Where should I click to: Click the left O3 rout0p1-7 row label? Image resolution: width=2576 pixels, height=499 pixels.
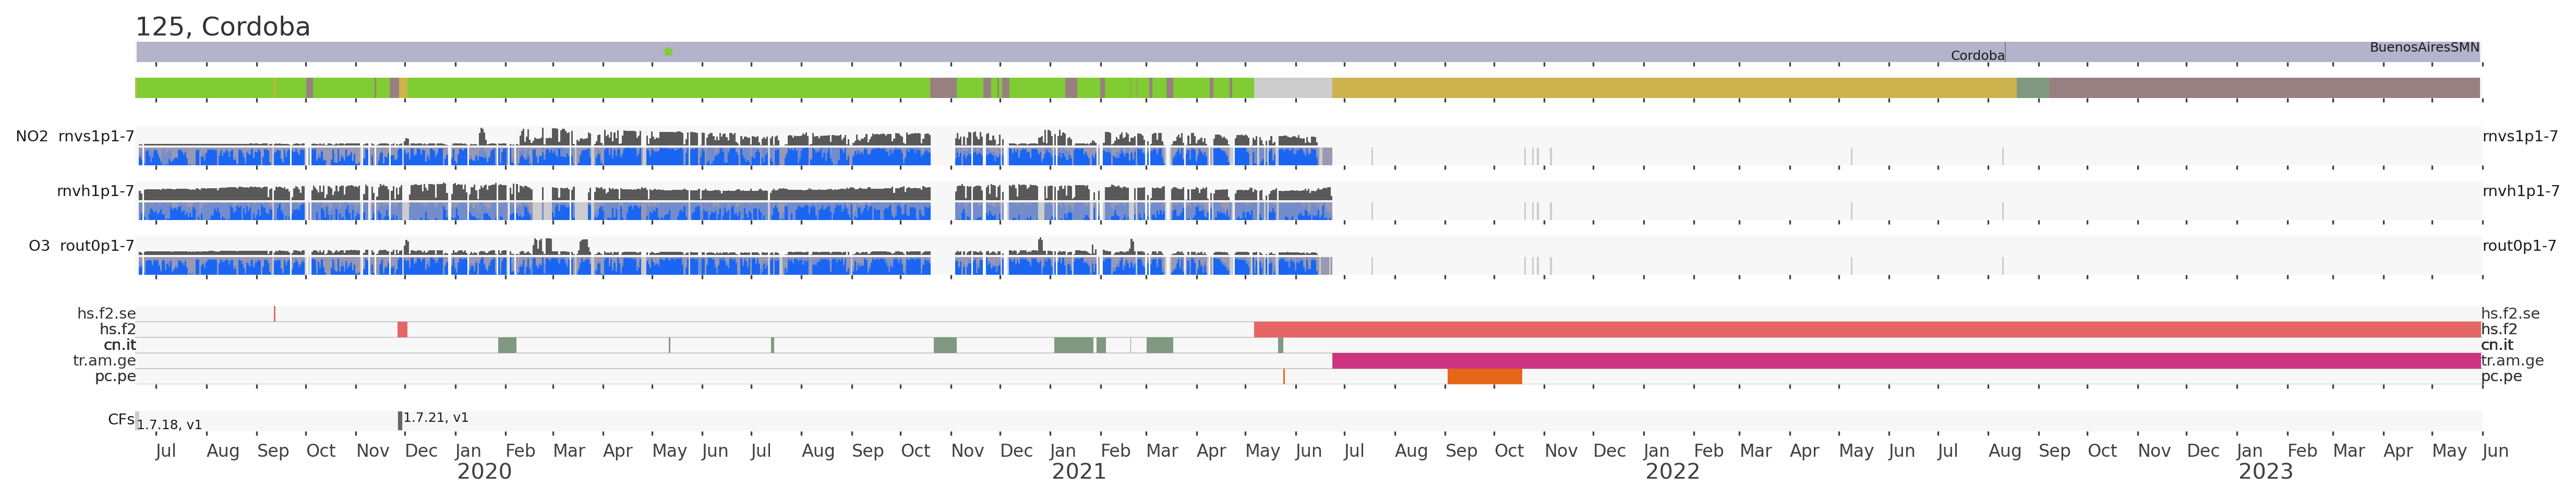[x=81, y=246]
